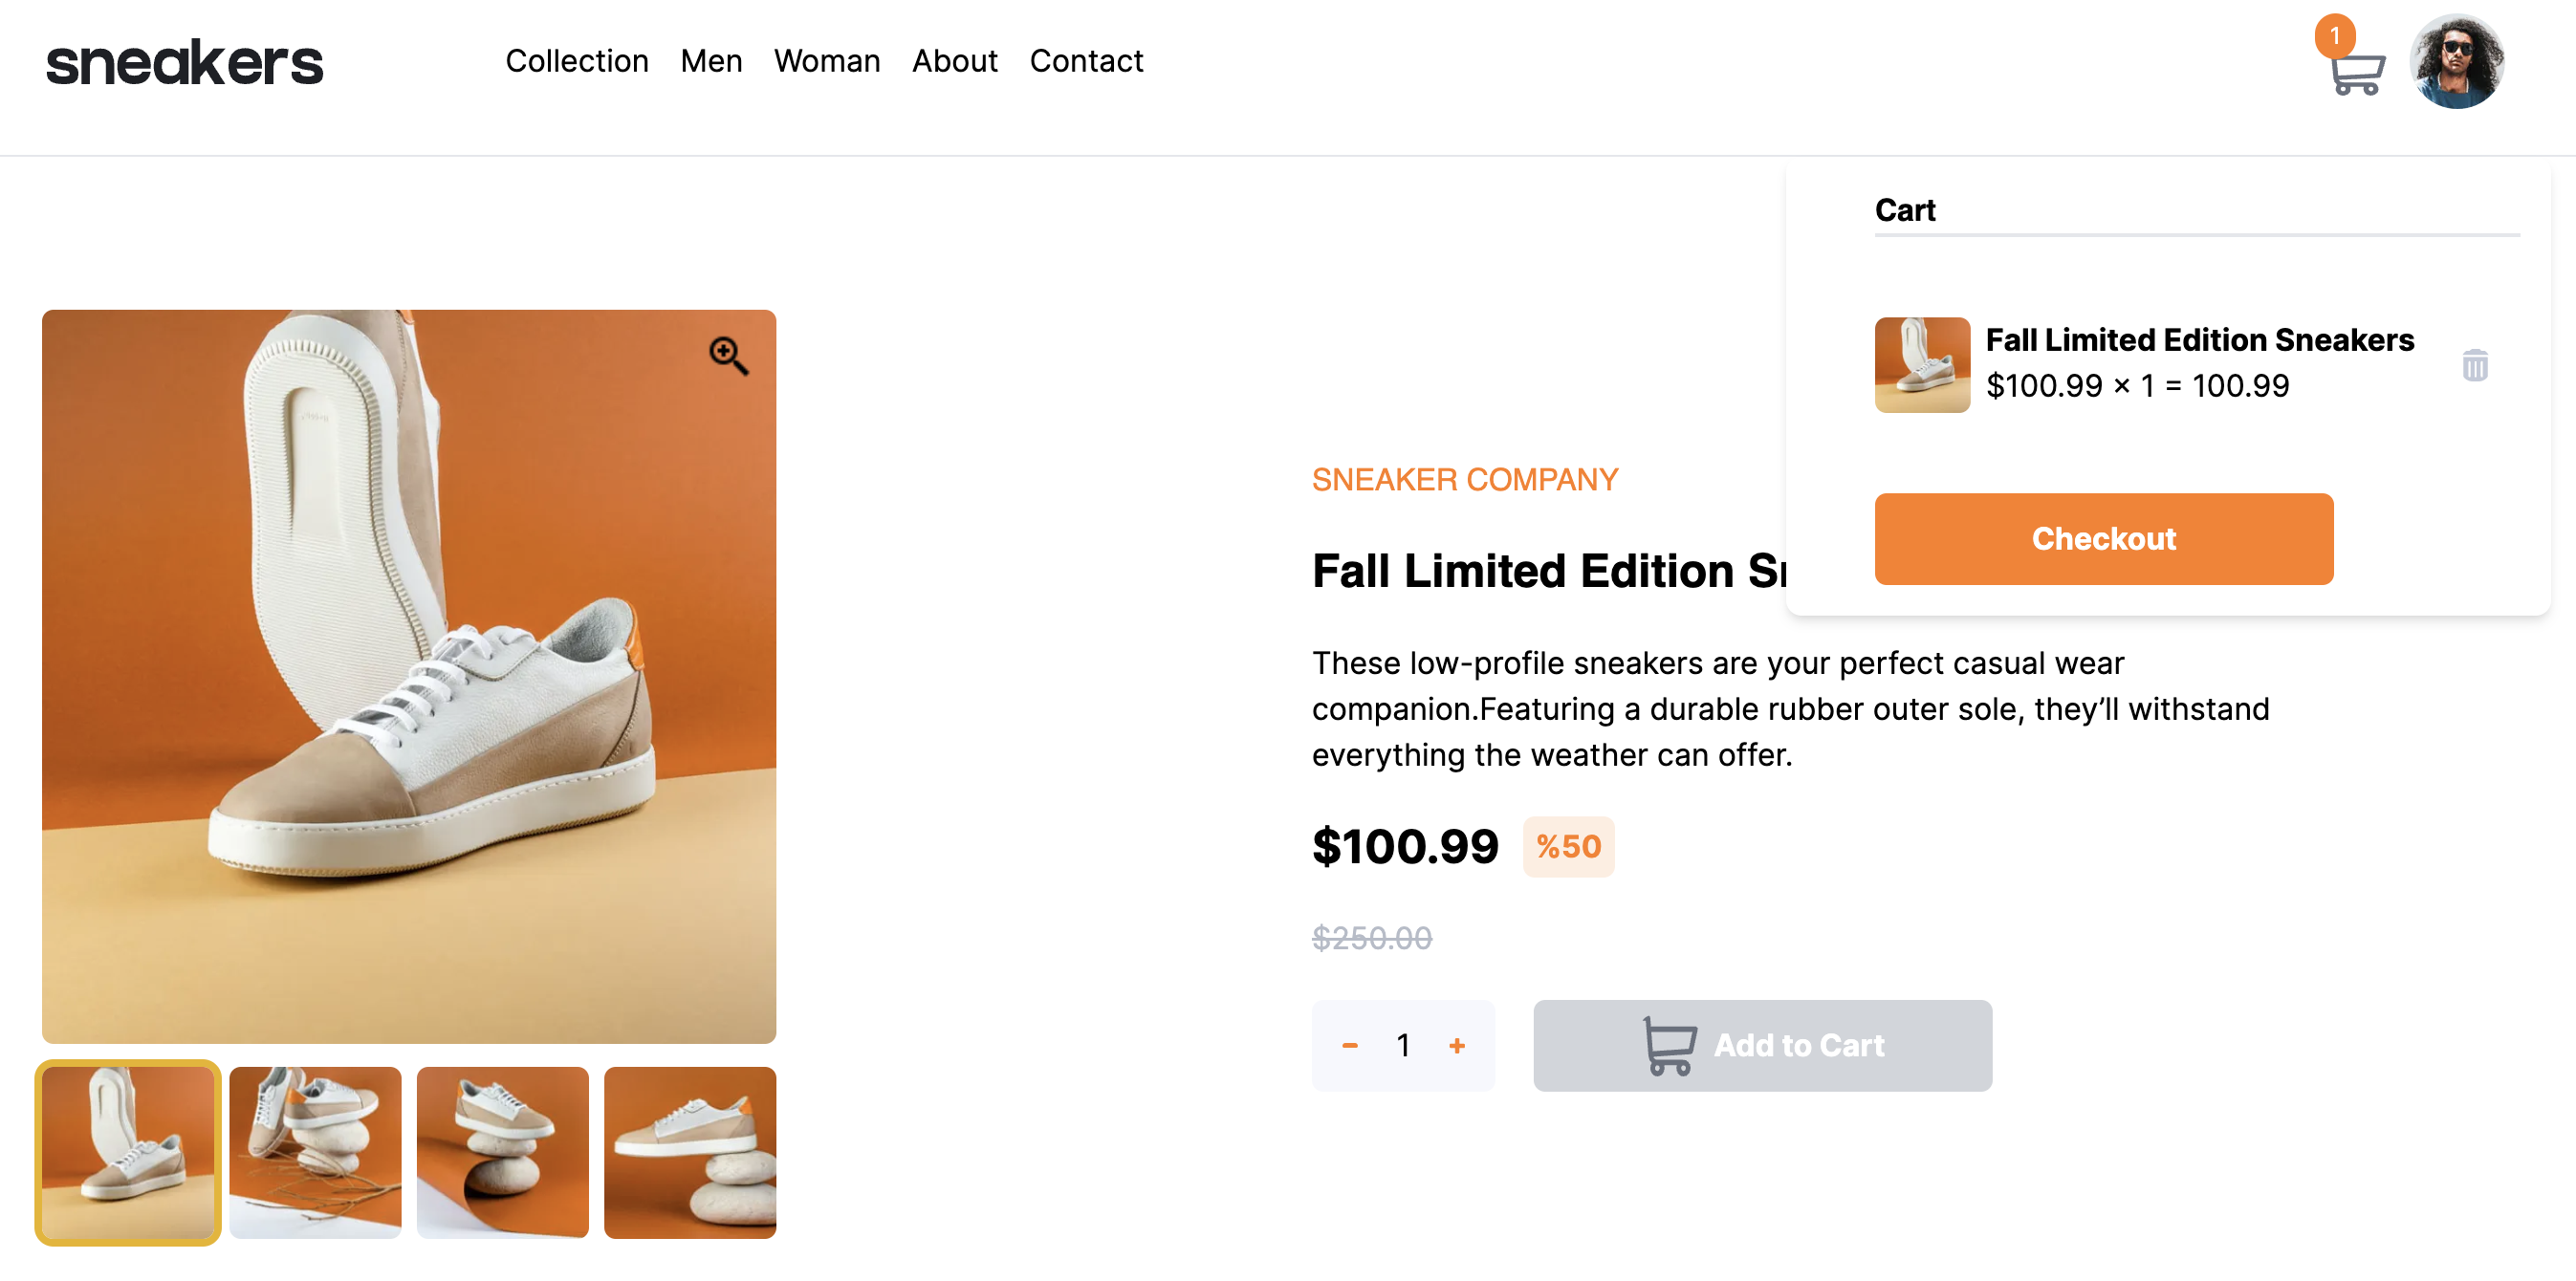This screenshot has height=1281, width=2576.
Task: Choose the fourth product thumbnail
Action: pyautogui.click(x=689, y=1152)
